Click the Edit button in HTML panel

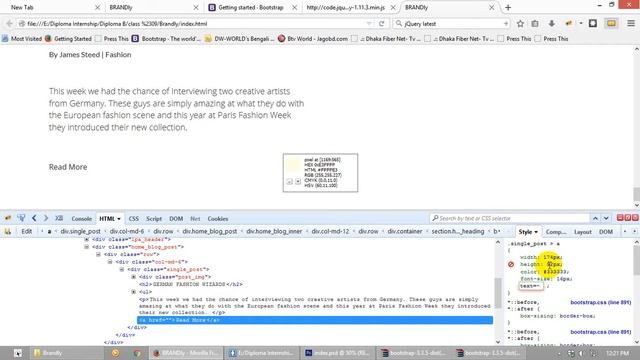(27, 231)
